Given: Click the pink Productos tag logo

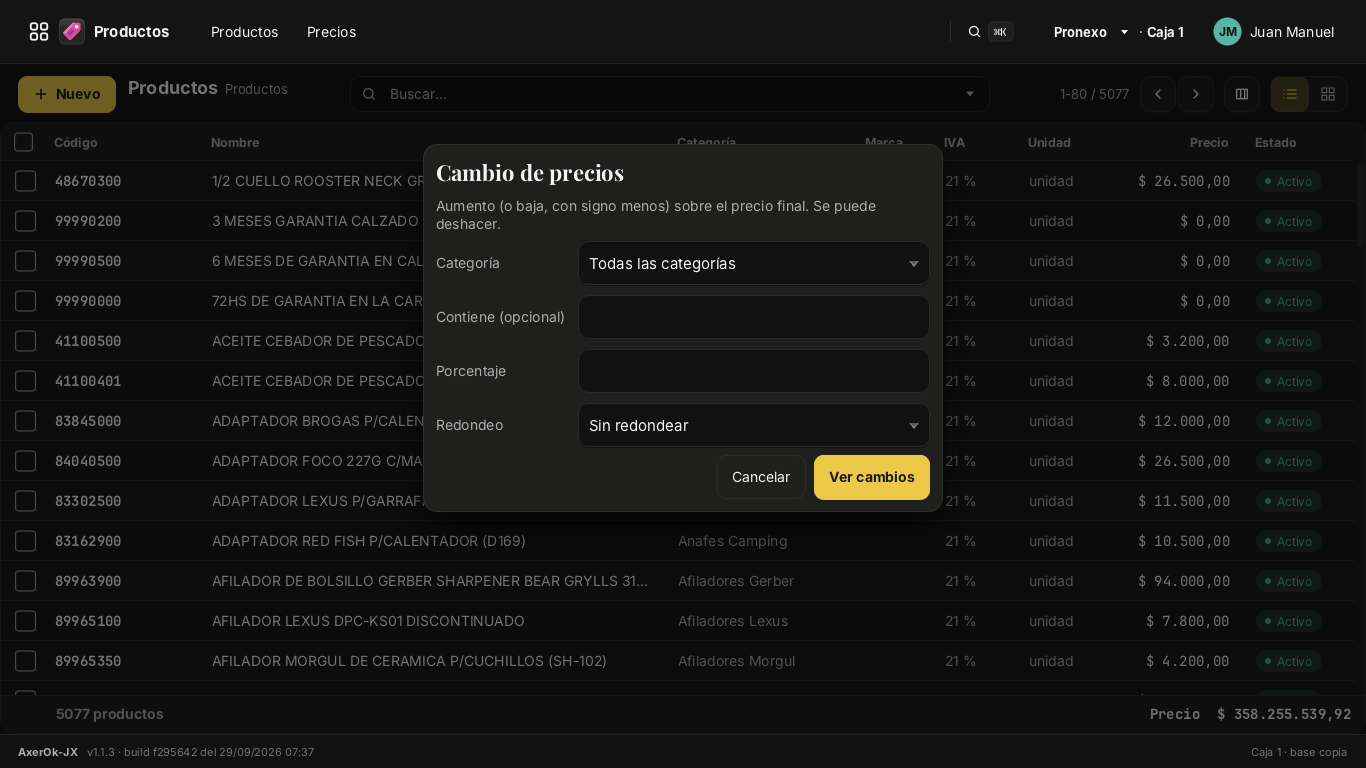Looking at the screenshot, I should coord(72,32).
